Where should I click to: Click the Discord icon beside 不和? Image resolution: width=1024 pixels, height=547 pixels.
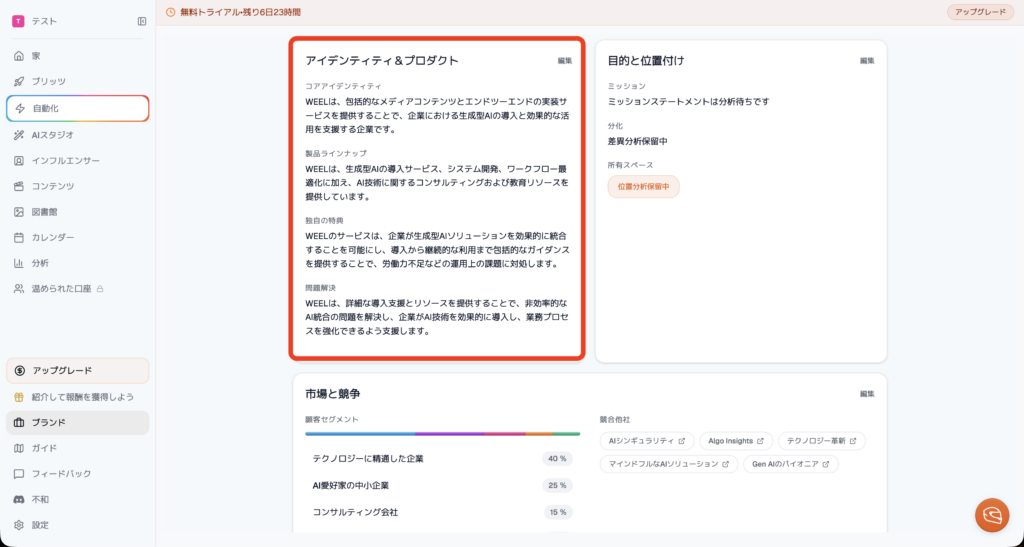(x=19, y=499)
